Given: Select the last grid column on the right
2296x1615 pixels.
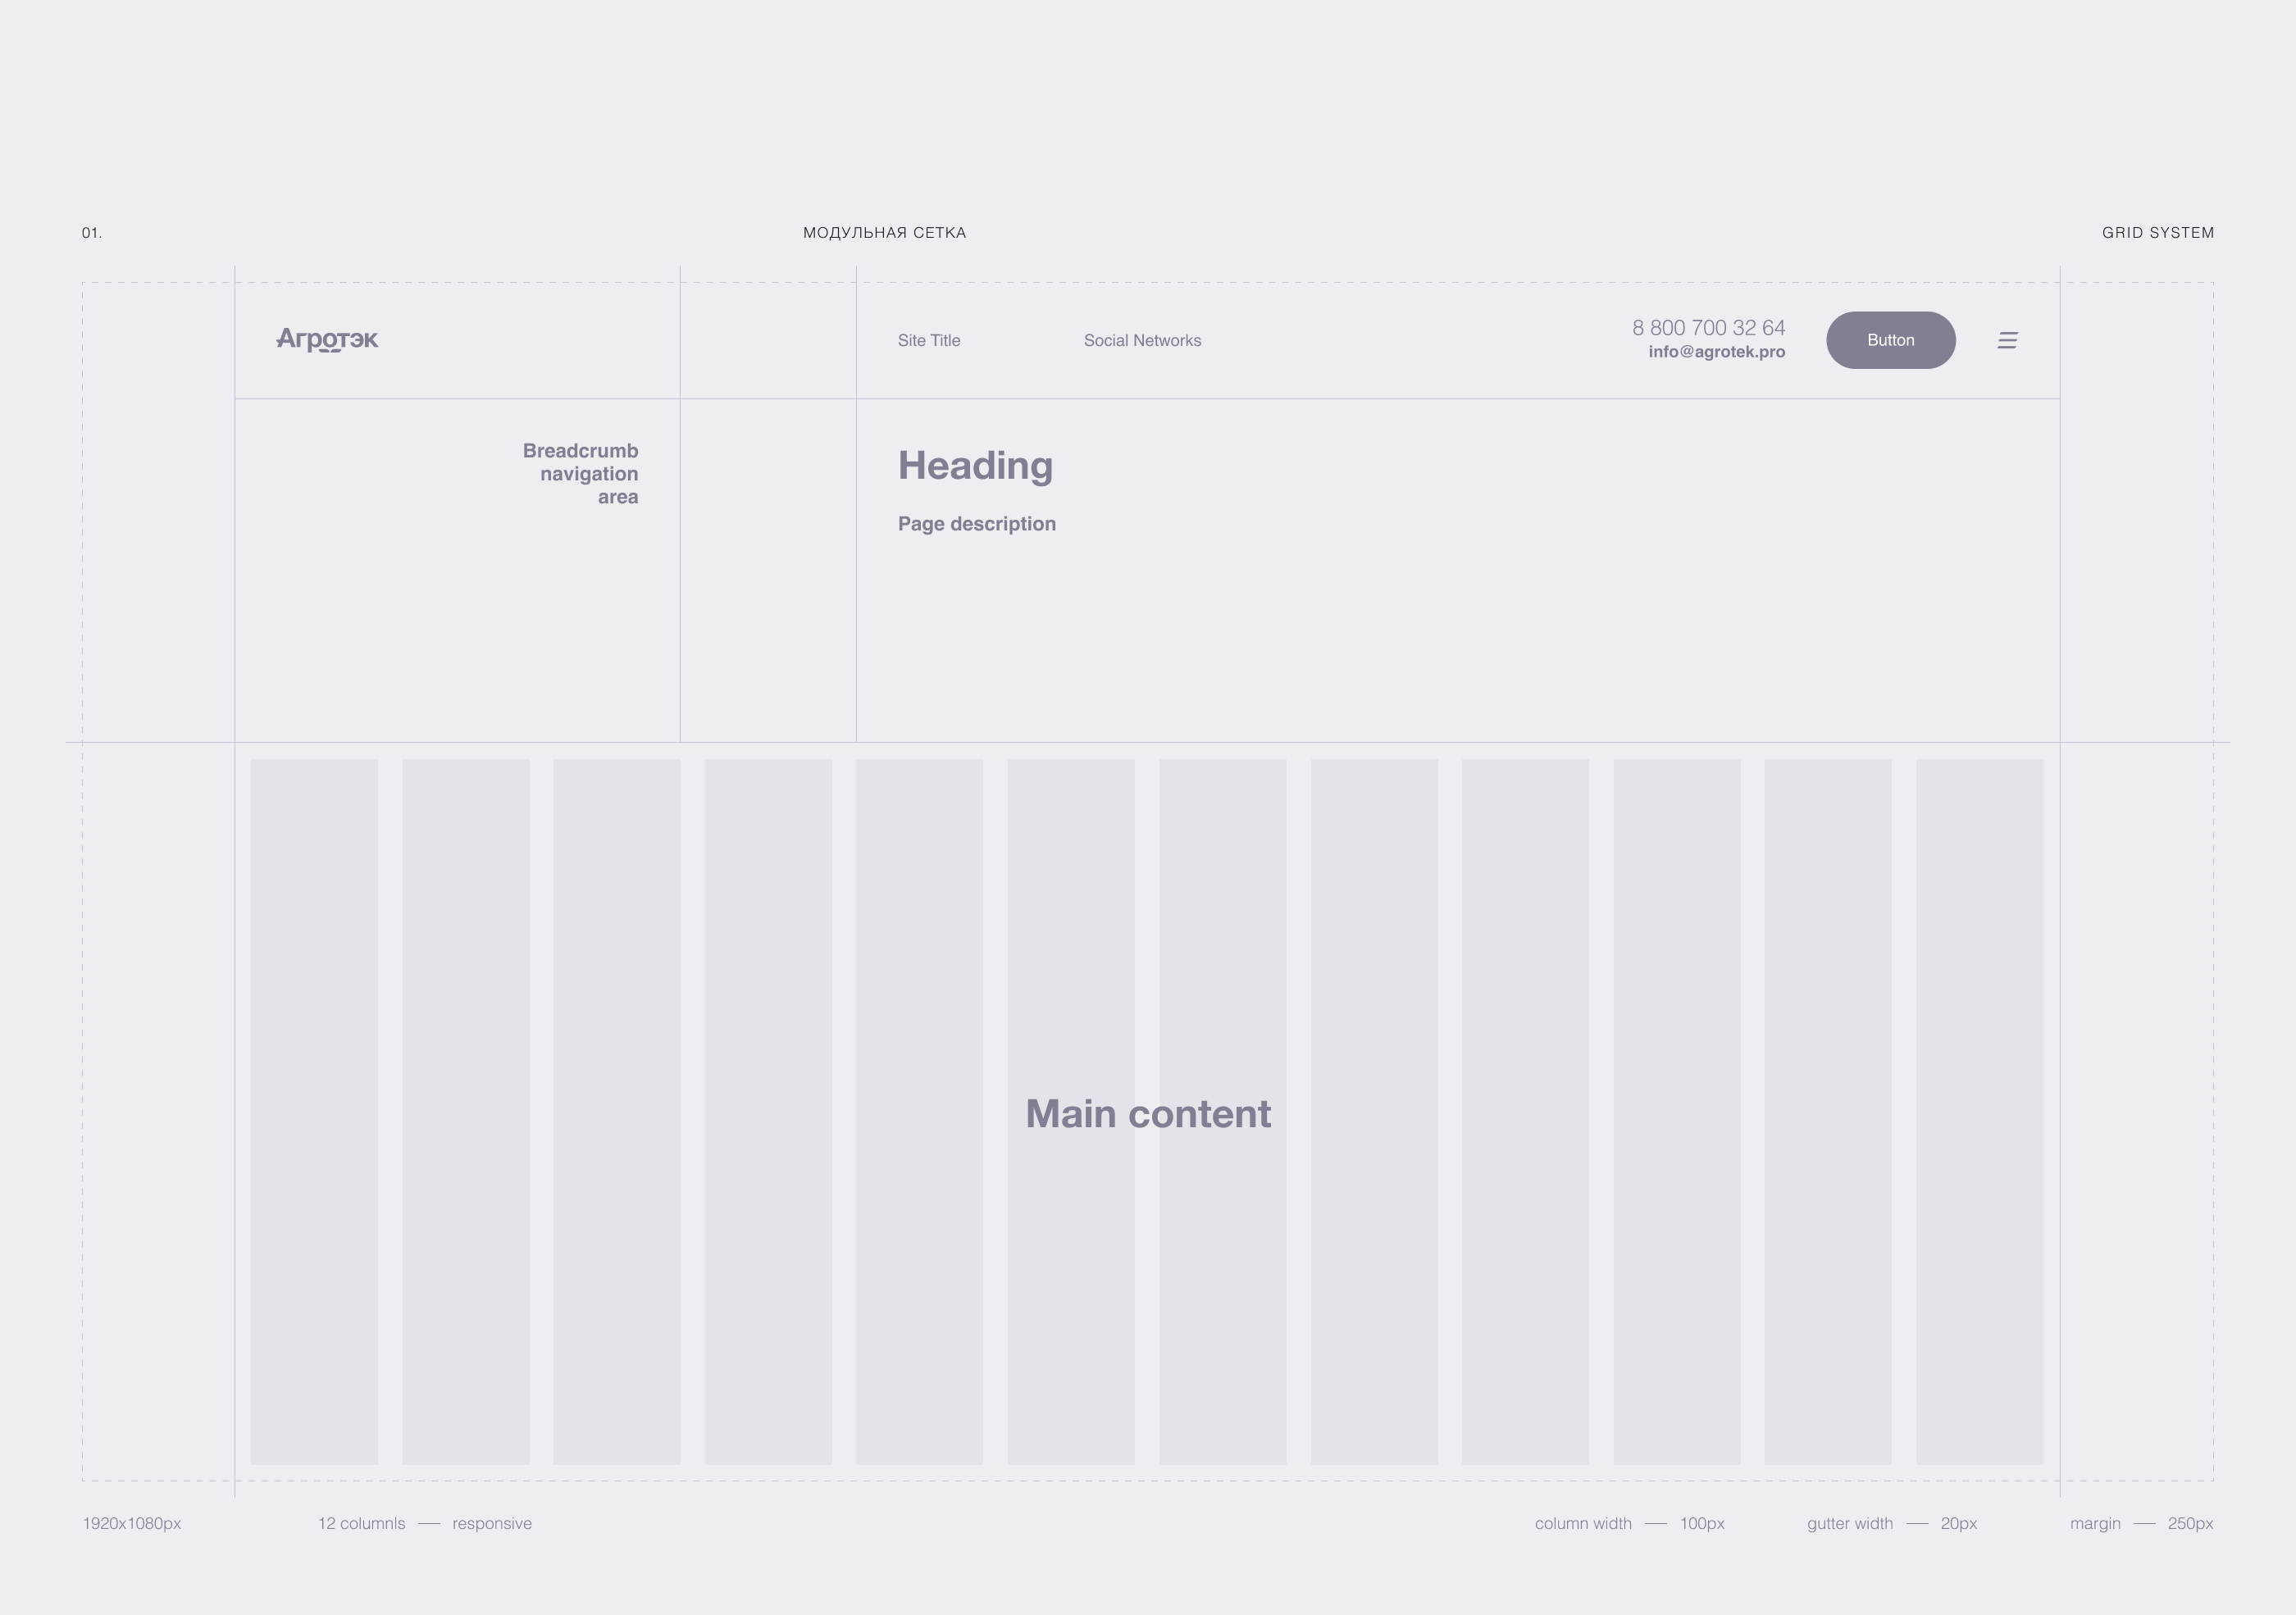Looking at the screenshot, I should click(1978, 1110).
